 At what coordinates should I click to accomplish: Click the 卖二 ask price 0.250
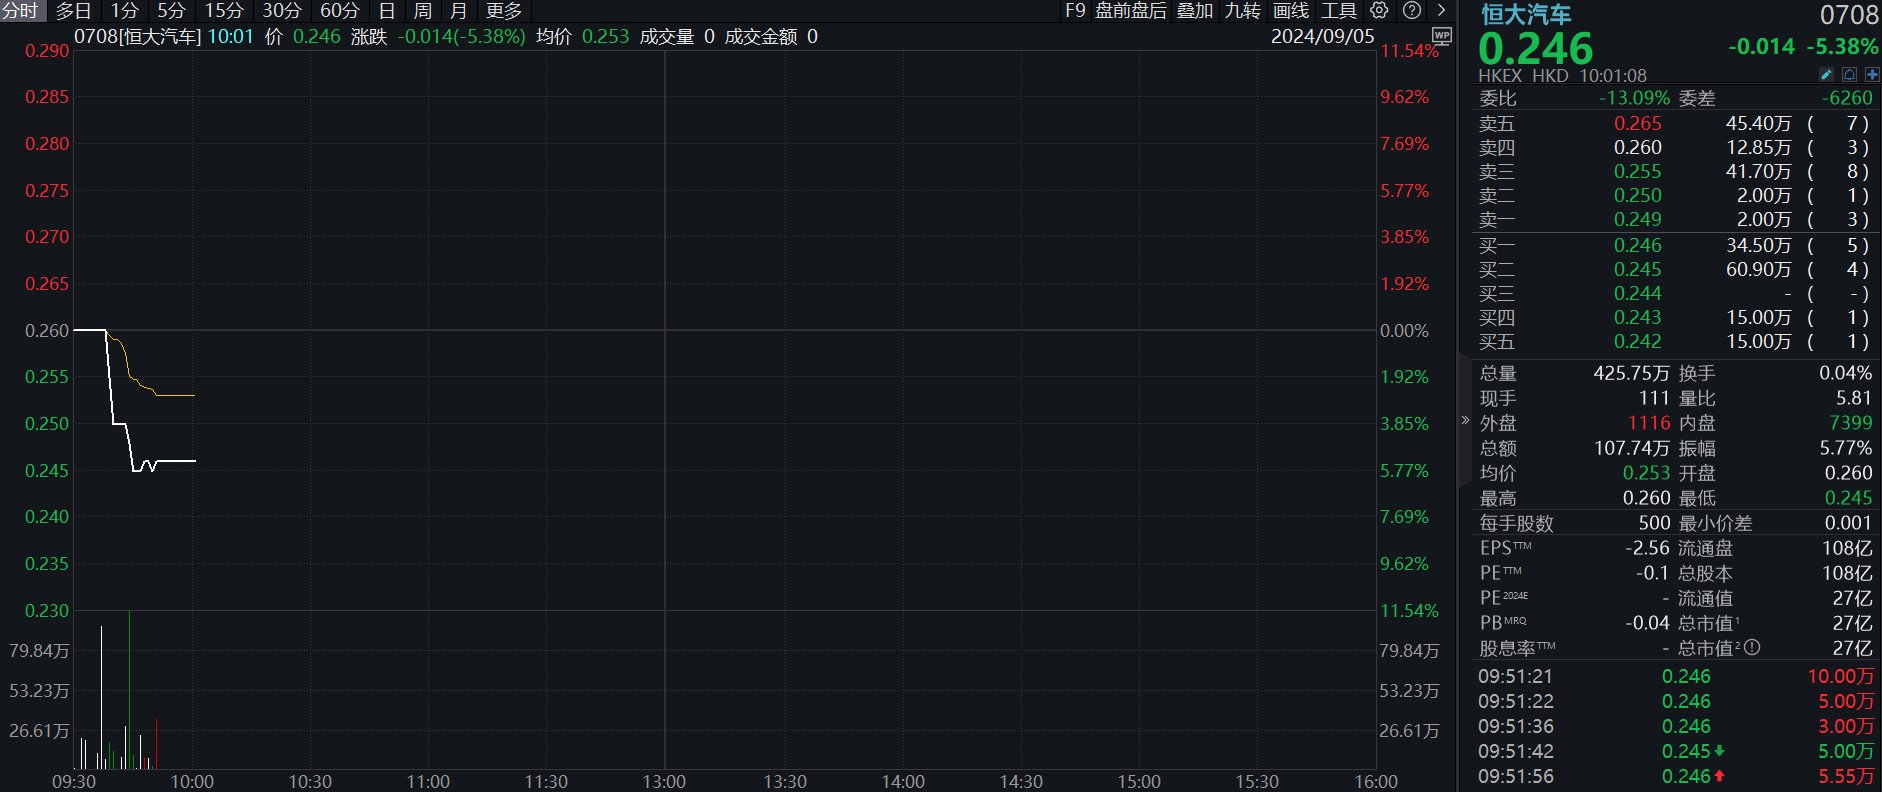(x=1637, y=195)
